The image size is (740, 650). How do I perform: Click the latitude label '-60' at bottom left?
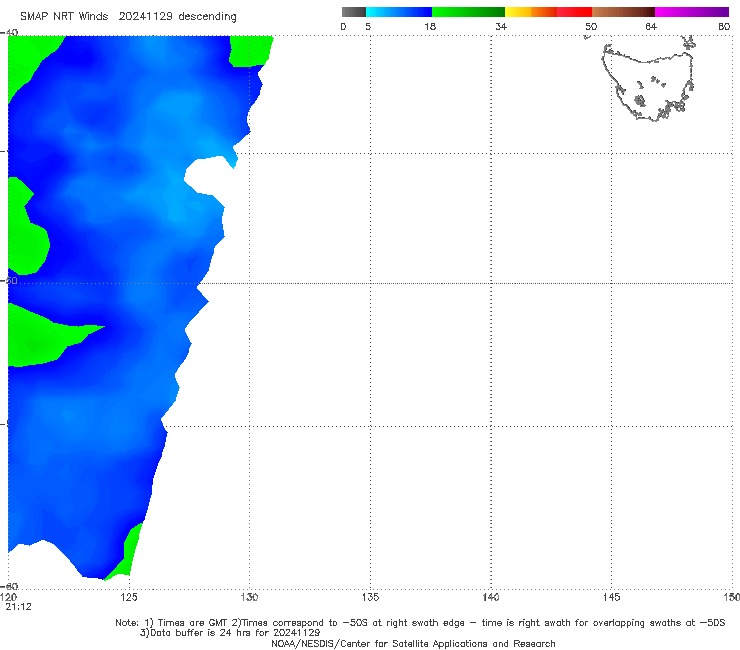[x=10, y=586]
